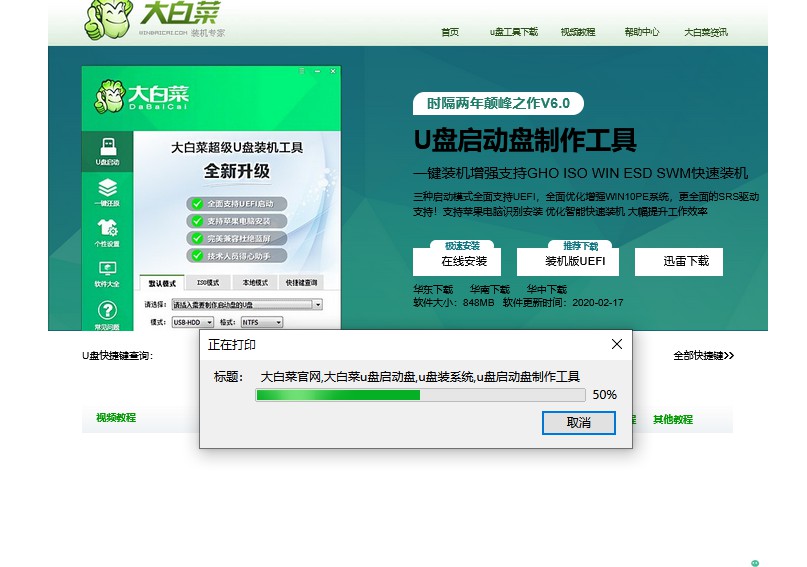
Task: Click the print progress bar at 50%
Action: 420,395
